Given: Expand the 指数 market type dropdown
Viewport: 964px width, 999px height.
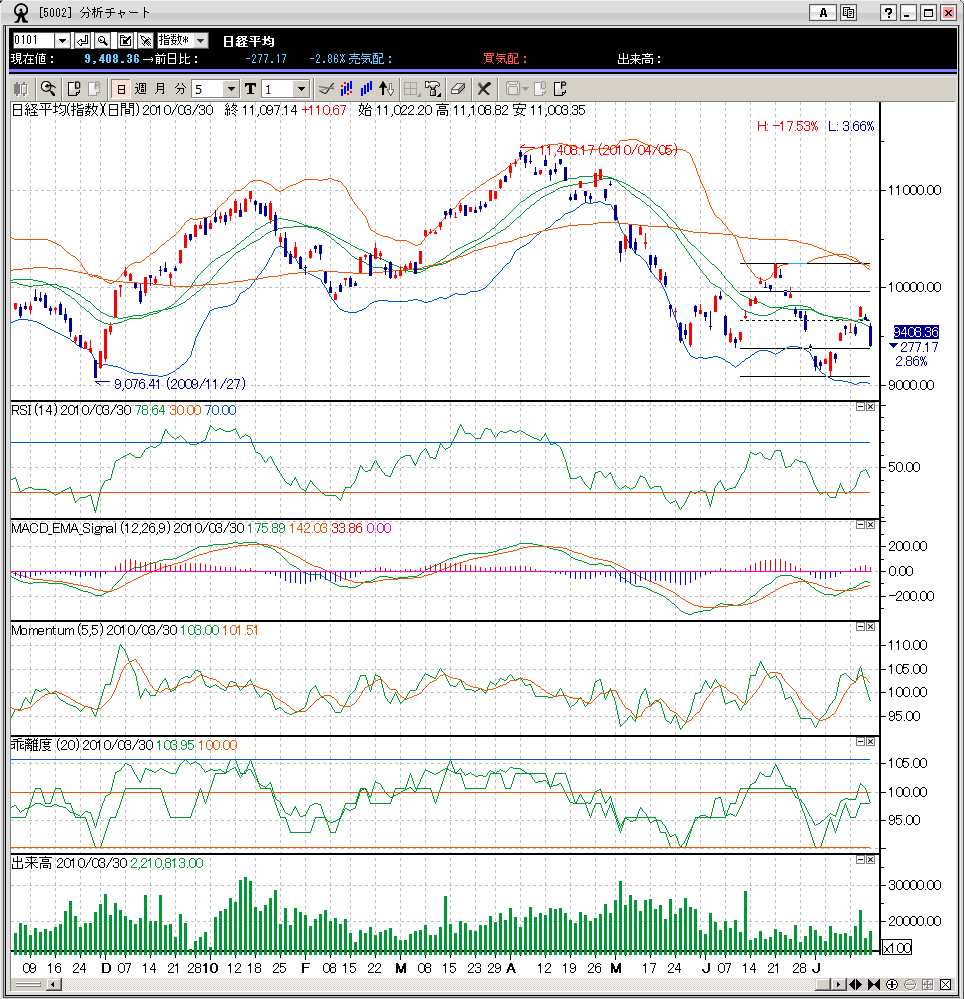Looking at the screenshot, I should click(200, 40).
